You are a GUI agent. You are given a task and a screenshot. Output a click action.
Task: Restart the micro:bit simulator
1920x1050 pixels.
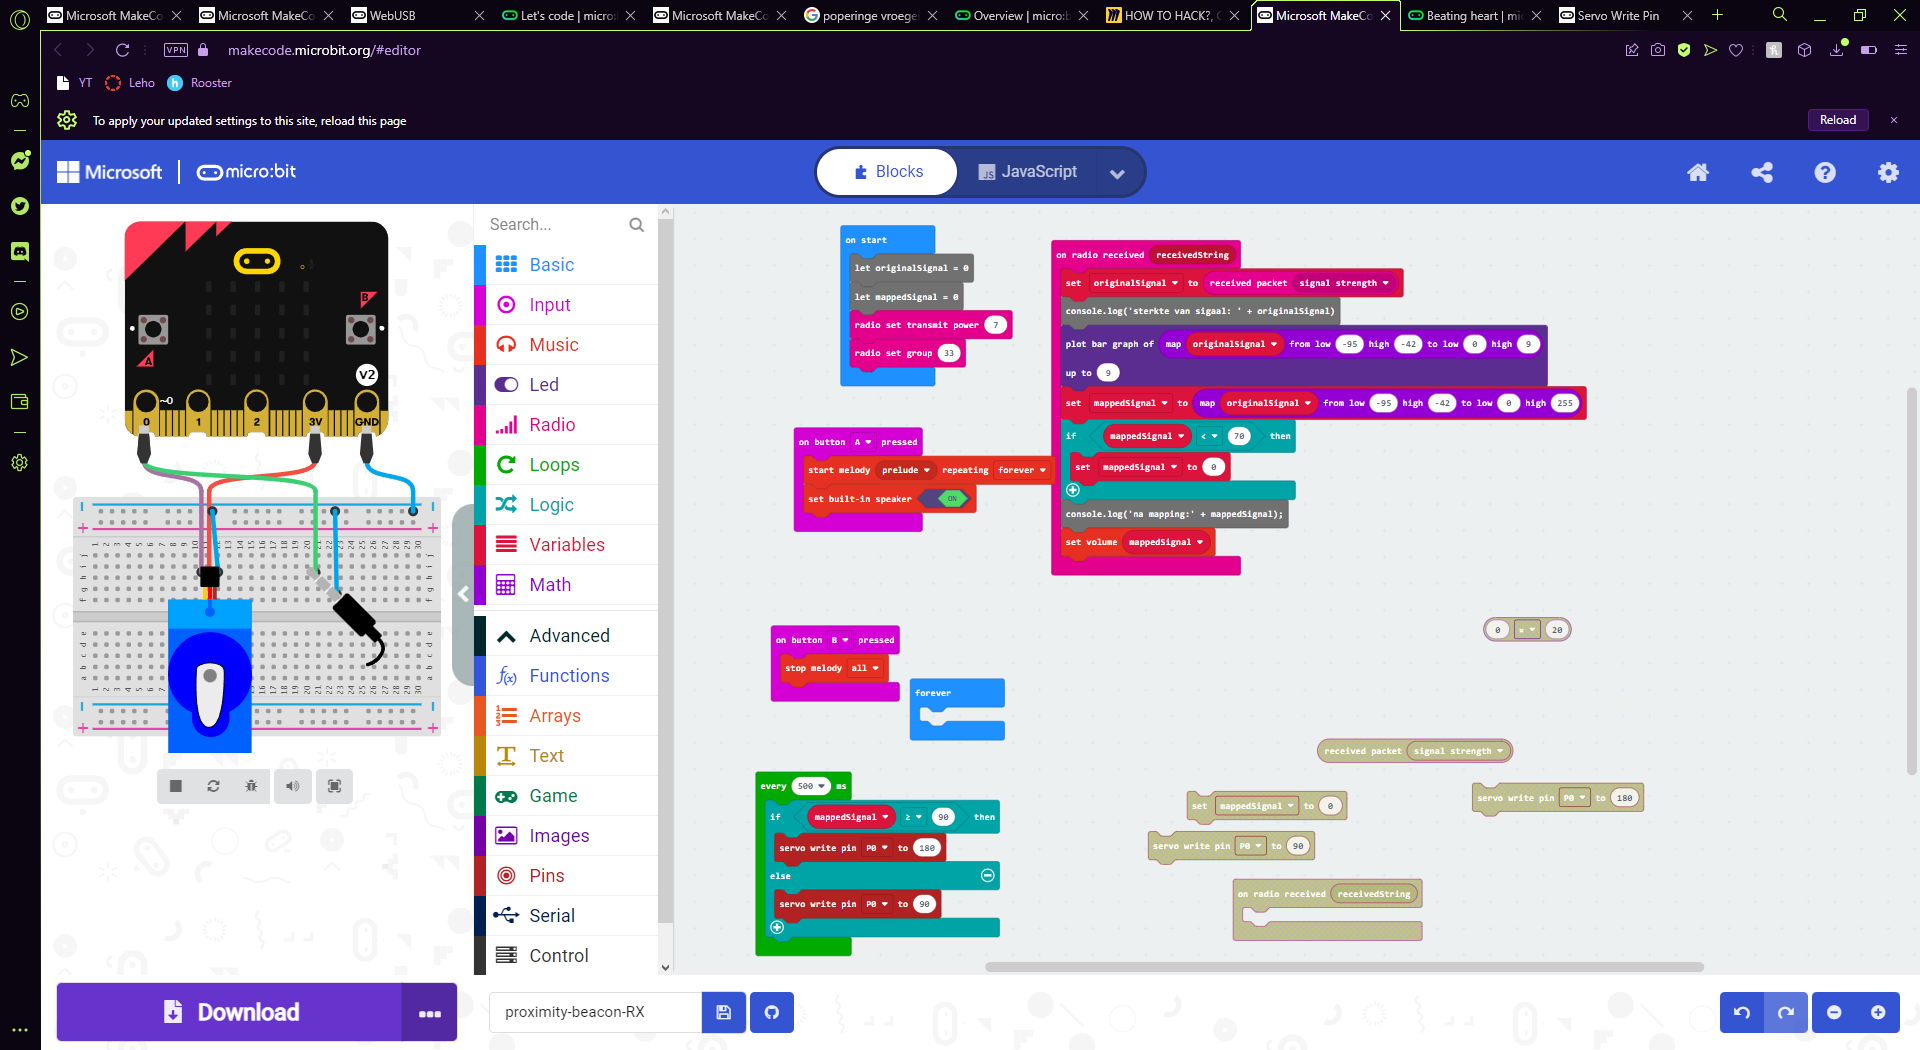(213, 786)
